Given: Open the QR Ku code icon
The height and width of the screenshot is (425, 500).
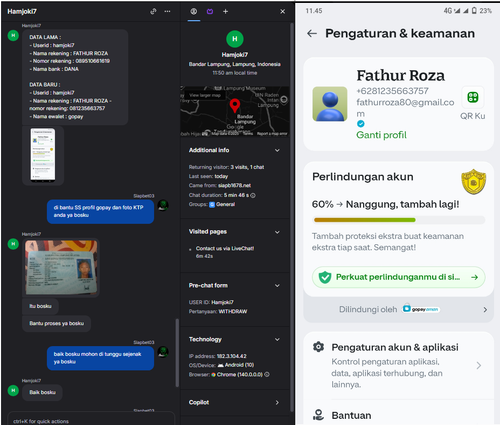Looking at the screenshot, I should pyautogui.click(x=473, y=98).
